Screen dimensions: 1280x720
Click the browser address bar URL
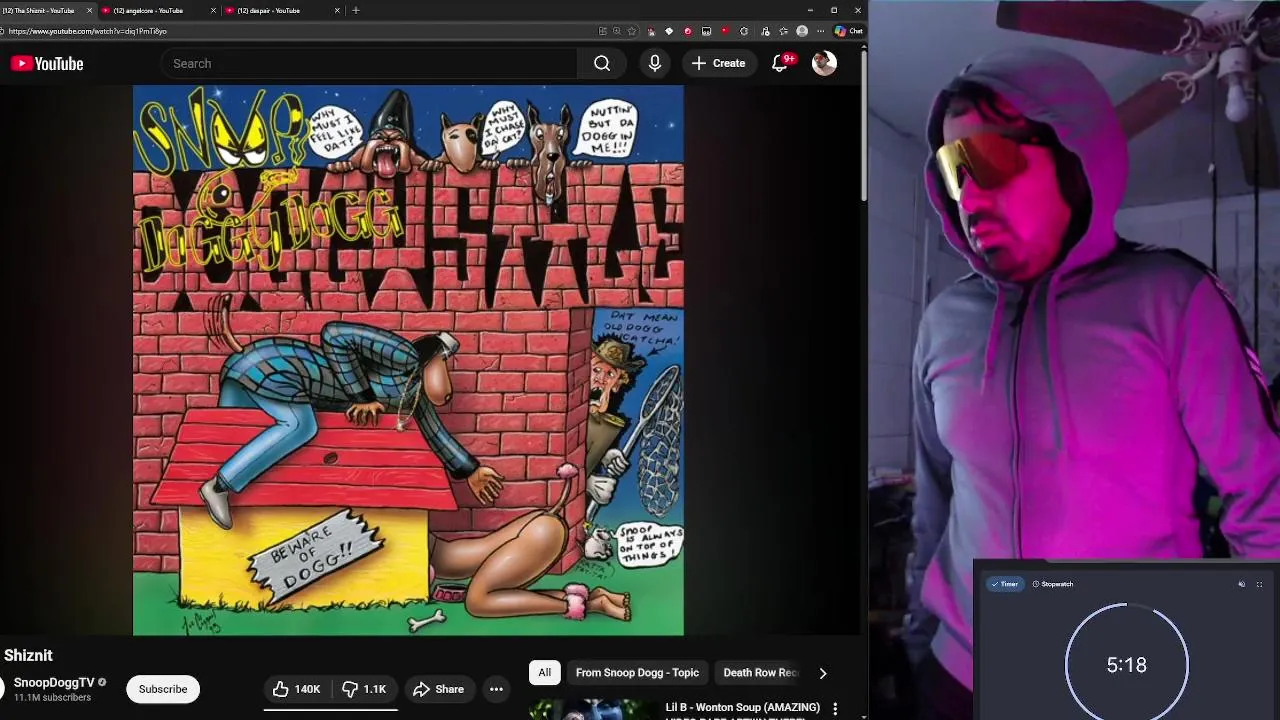click(88, 31)
